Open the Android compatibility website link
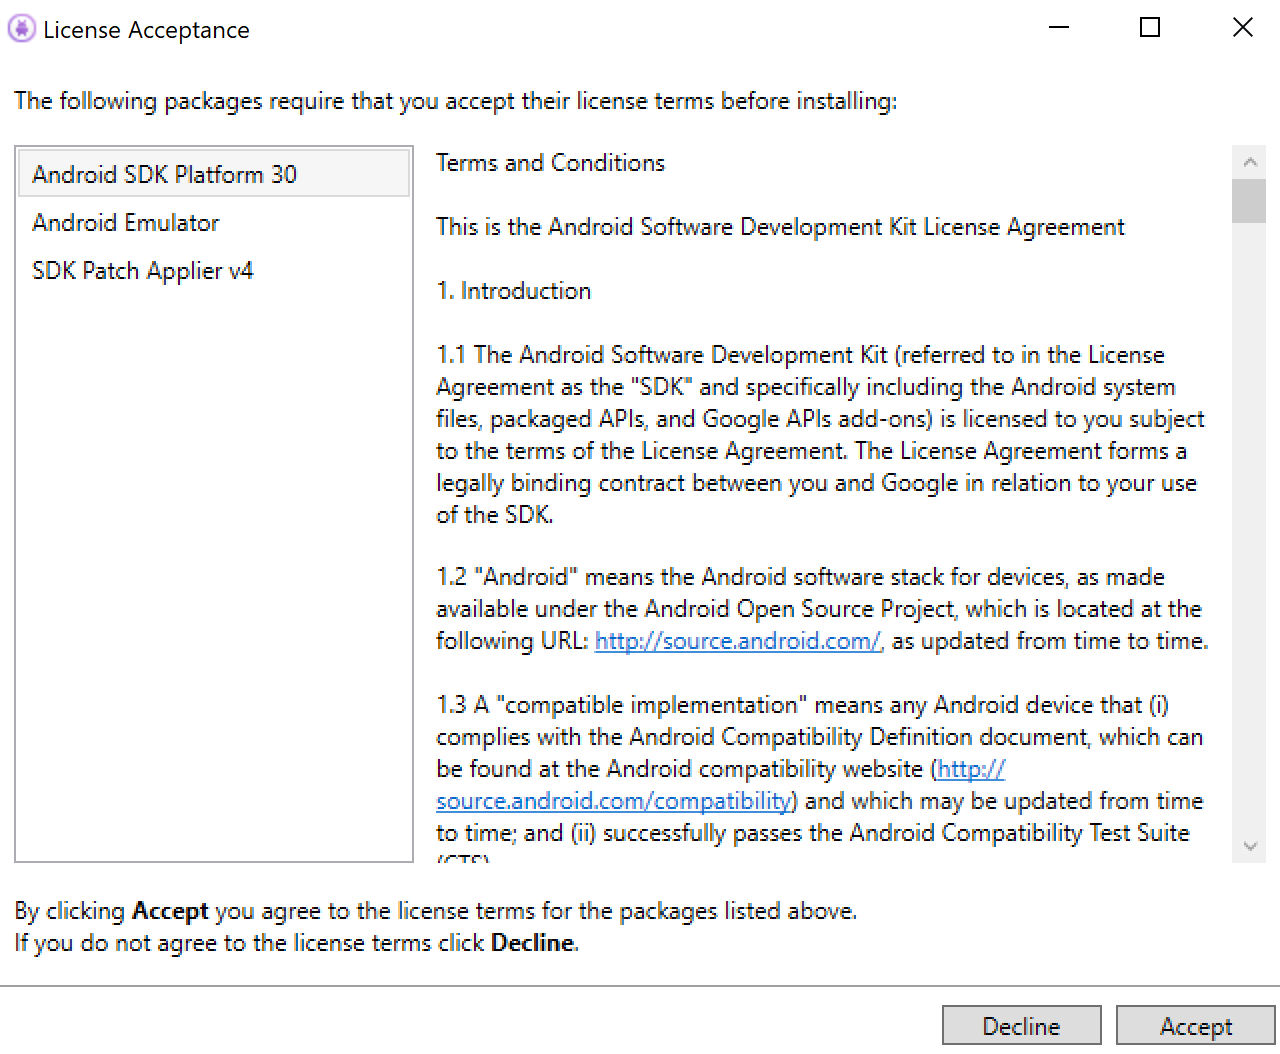The width and height of the screenshot is (1280, 1054). (x=613, y=800)
